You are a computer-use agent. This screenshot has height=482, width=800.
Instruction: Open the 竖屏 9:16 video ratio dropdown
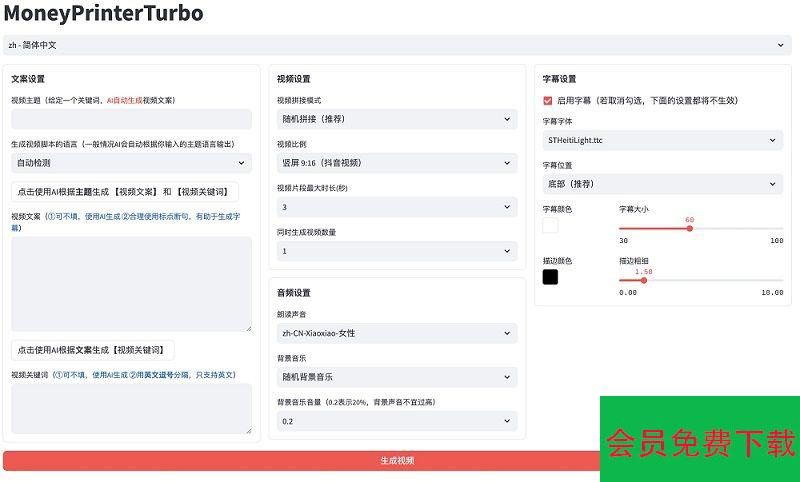(x=397, y=163)
